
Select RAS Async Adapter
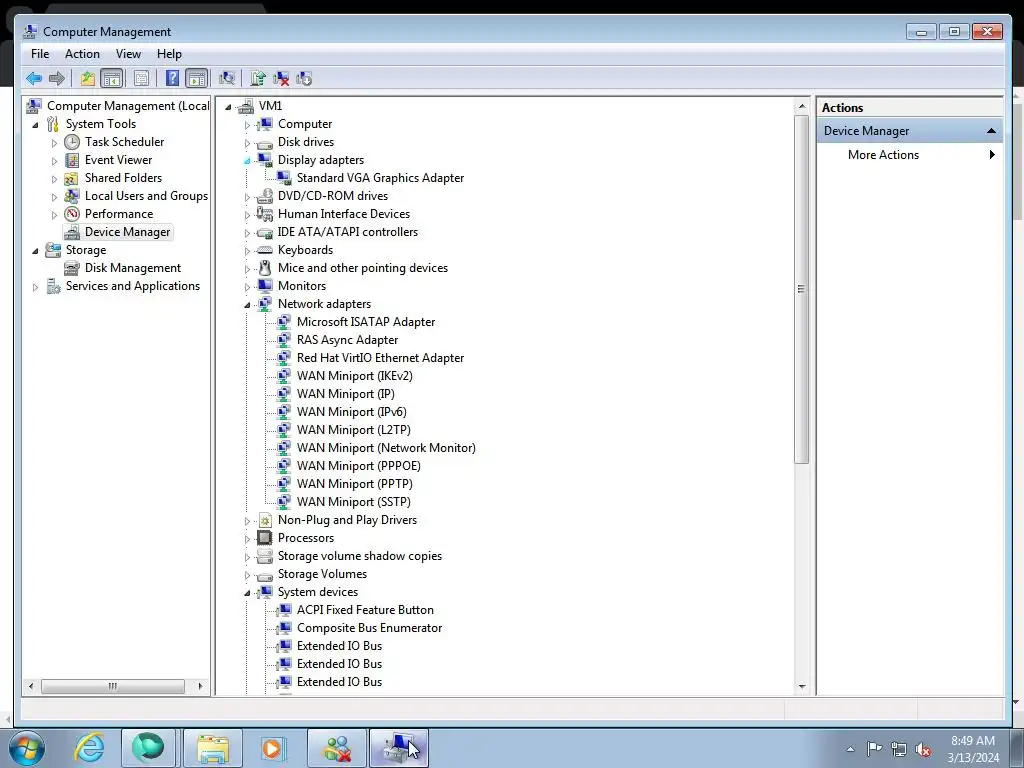coord(347,340)
